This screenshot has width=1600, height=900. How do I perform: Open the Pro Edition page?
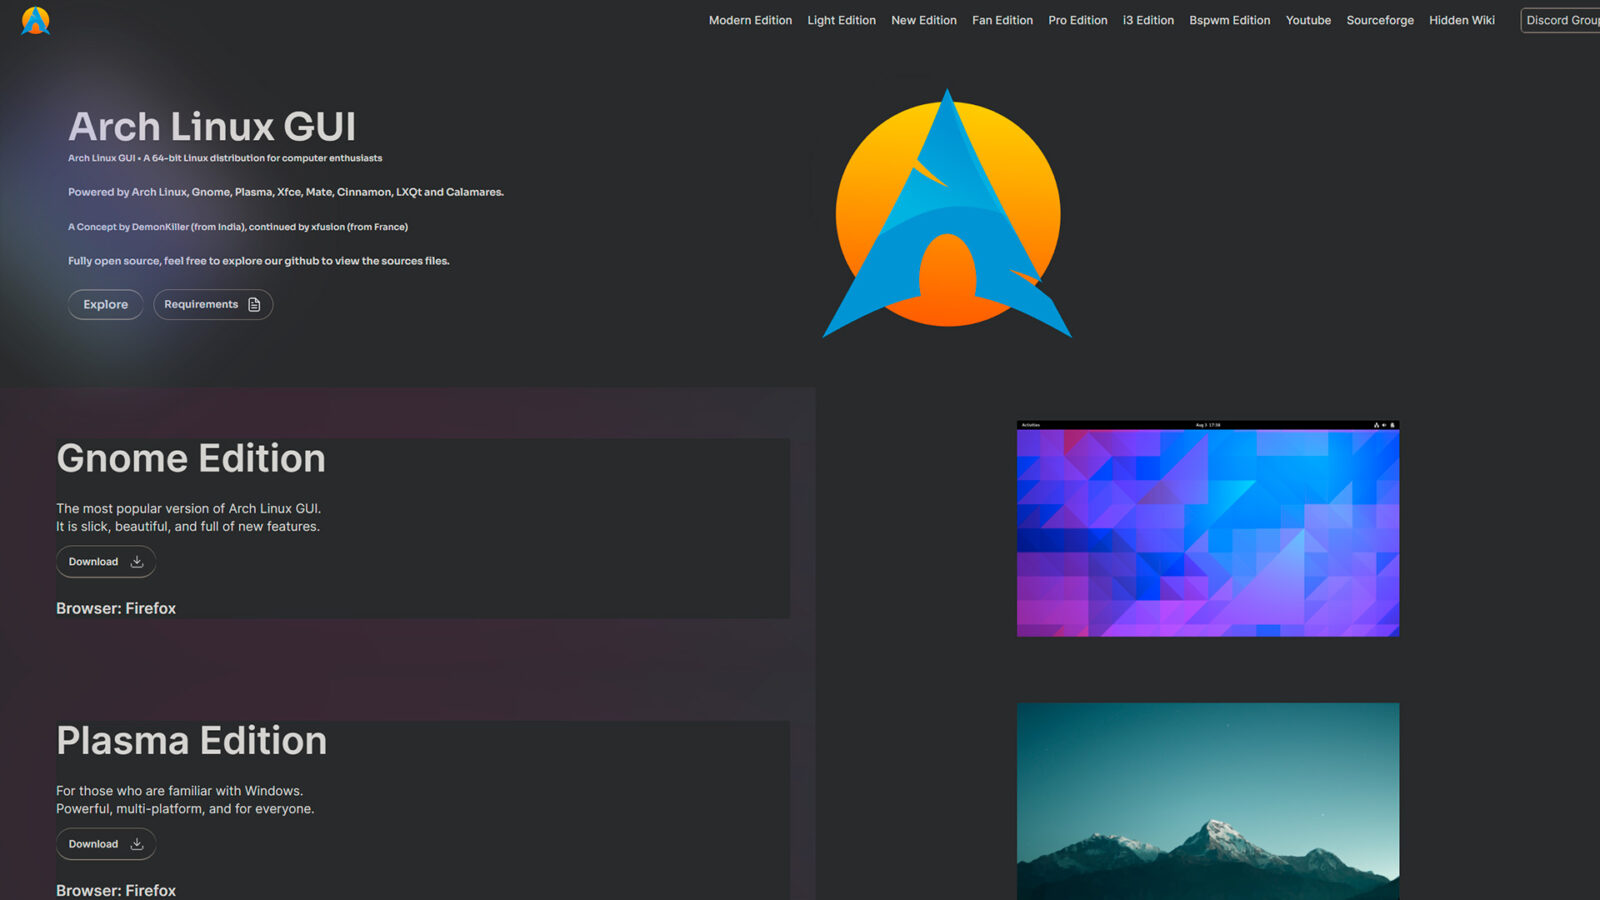point(1077,20)
